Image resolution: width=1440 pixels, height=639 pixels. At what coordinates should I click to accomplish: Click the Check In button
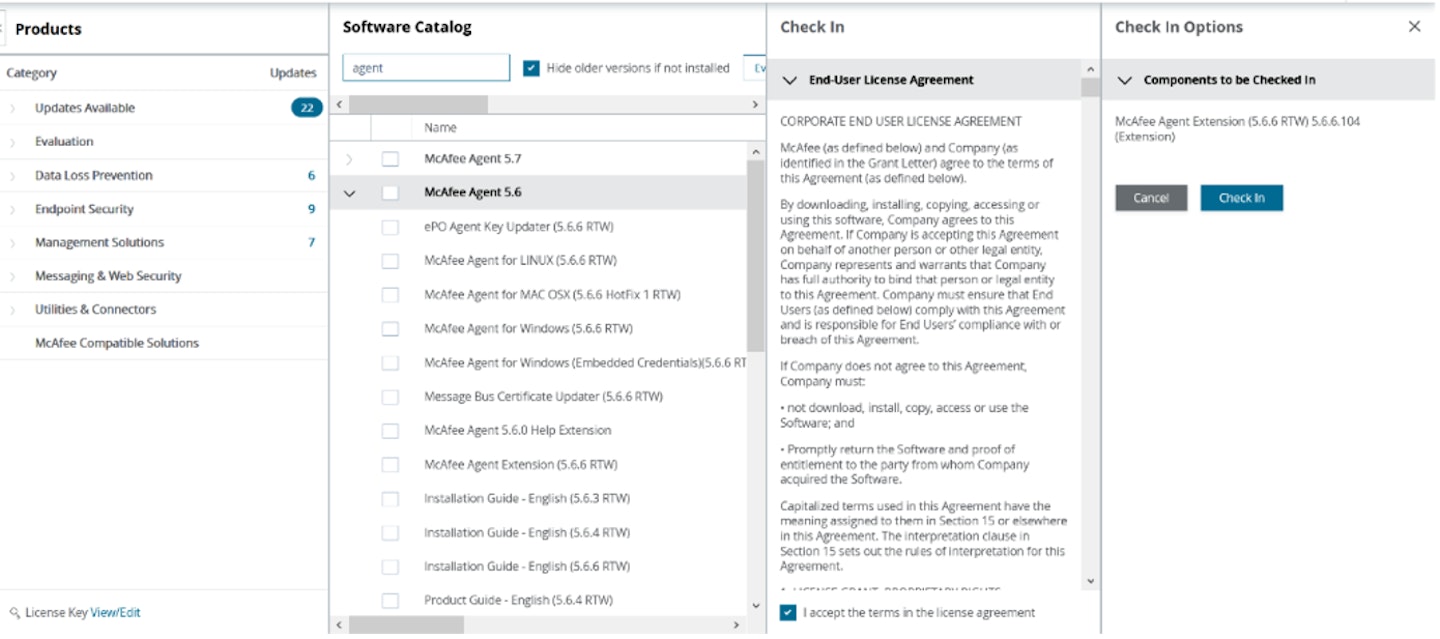(1241, 198)
